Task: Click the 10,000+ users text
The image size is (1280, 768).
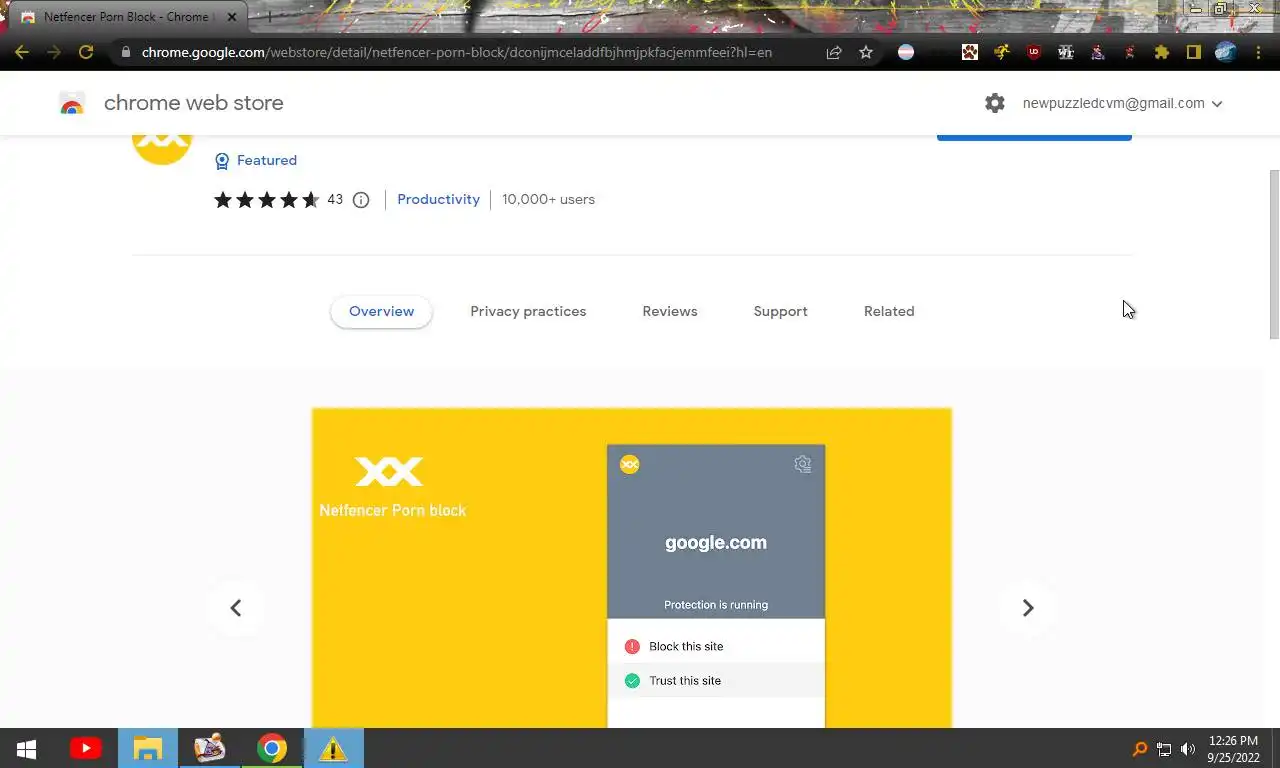Action: (548, 199)
